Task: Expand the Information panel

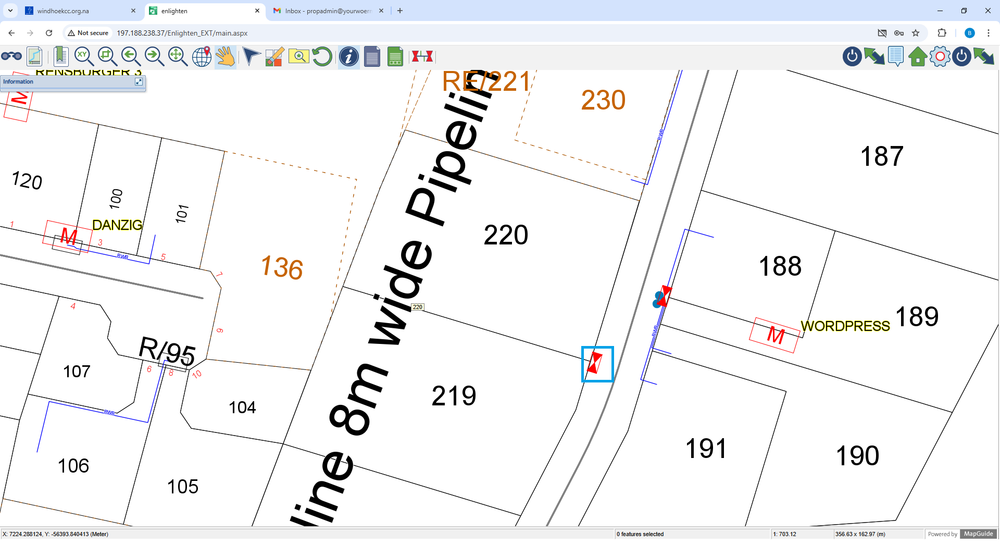Action: point(139,82)
